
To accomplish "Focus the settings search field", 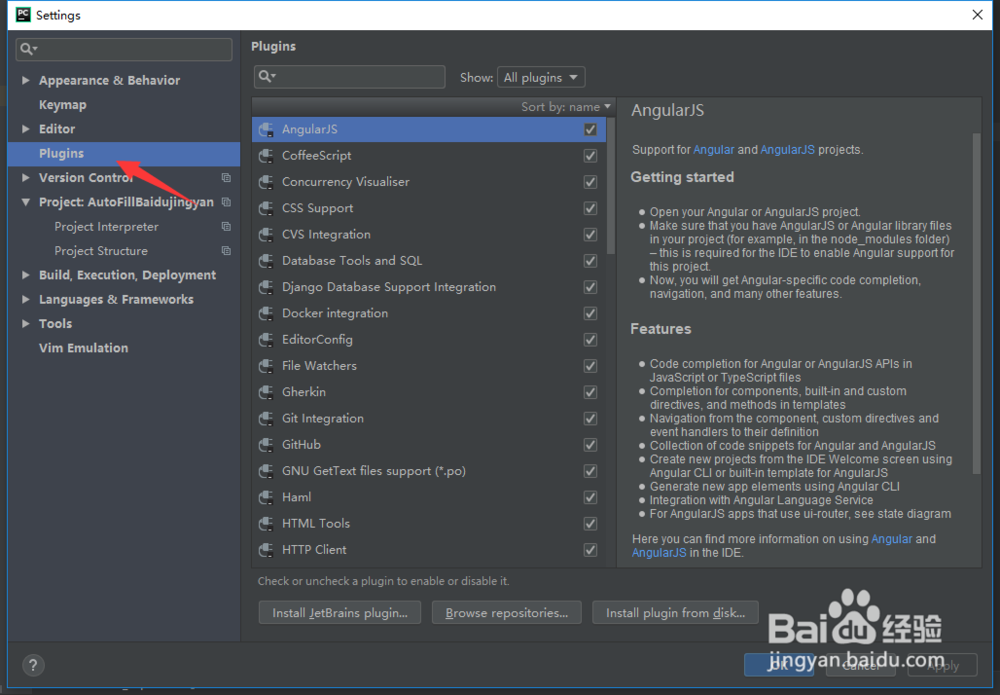I will pos(124,49).
